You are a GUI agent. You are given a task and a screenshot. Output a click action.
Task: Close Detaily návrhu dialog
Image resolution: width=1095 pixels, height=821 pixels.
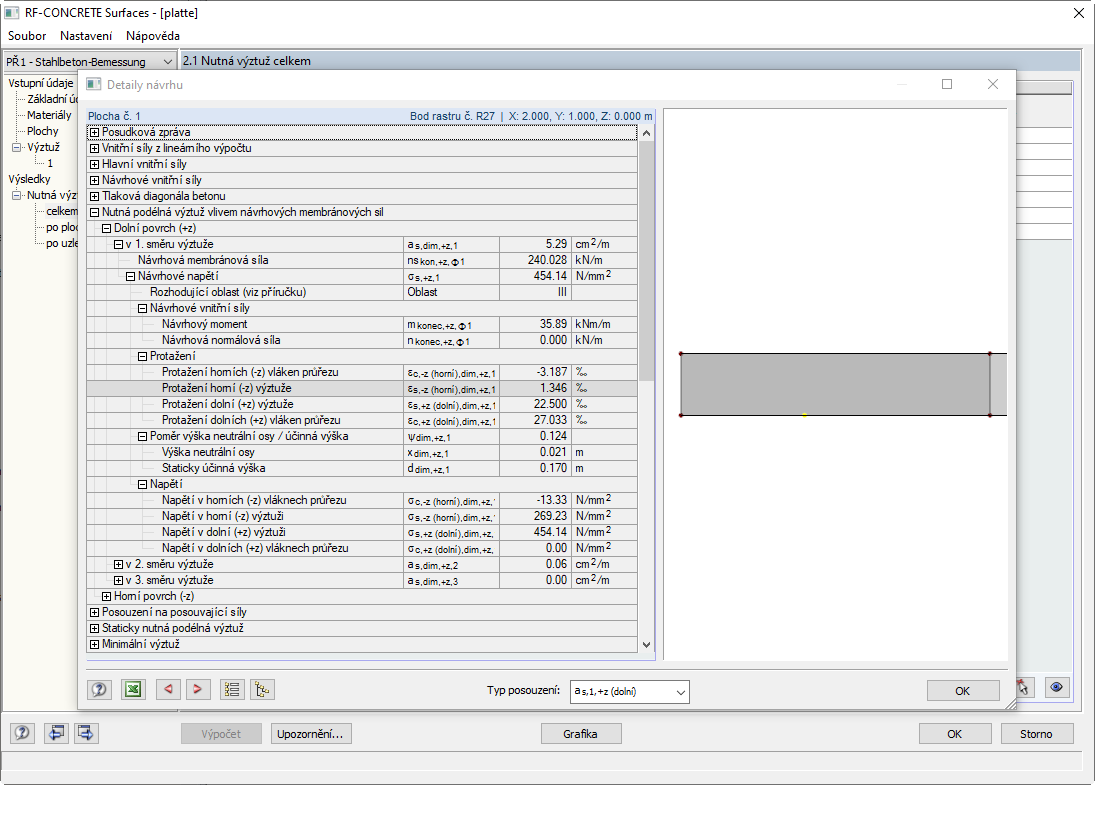pyautogui.click(x=993, y=84)
